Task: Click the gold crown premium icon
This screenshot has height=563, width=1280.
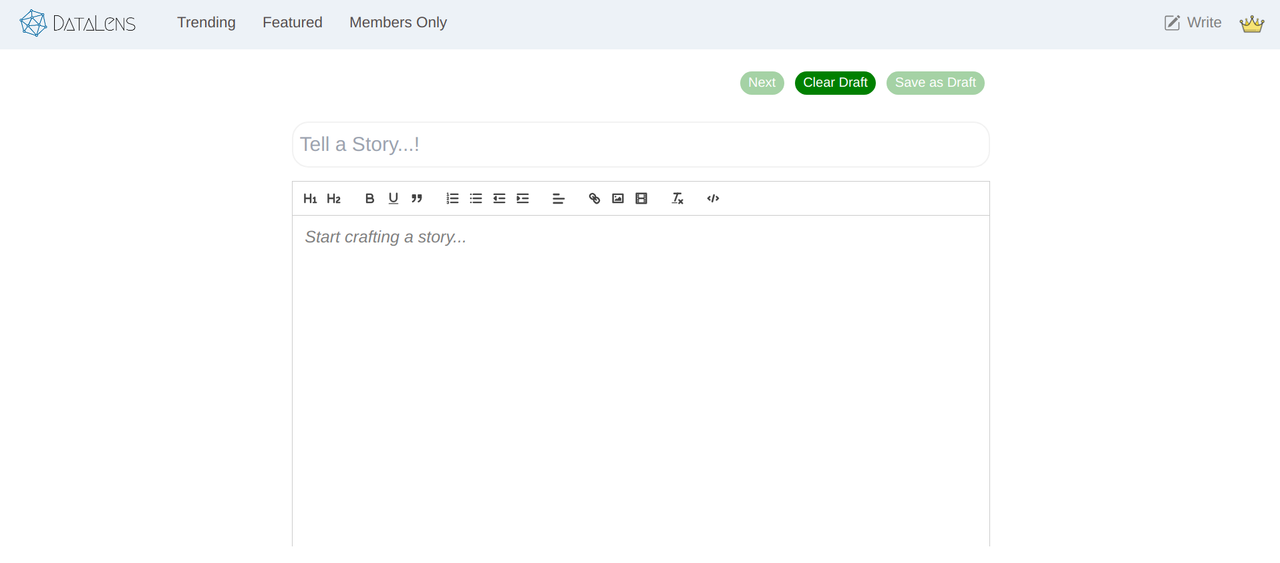Action: (1252, 23)
